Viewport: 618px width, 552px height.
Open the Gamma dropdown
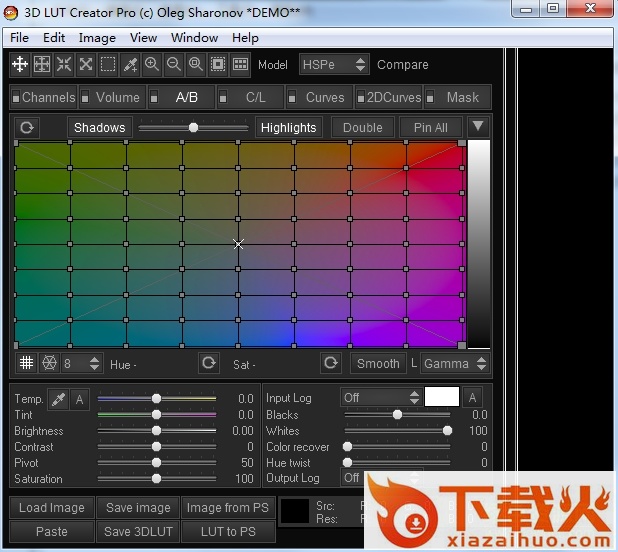coord(455,363)
